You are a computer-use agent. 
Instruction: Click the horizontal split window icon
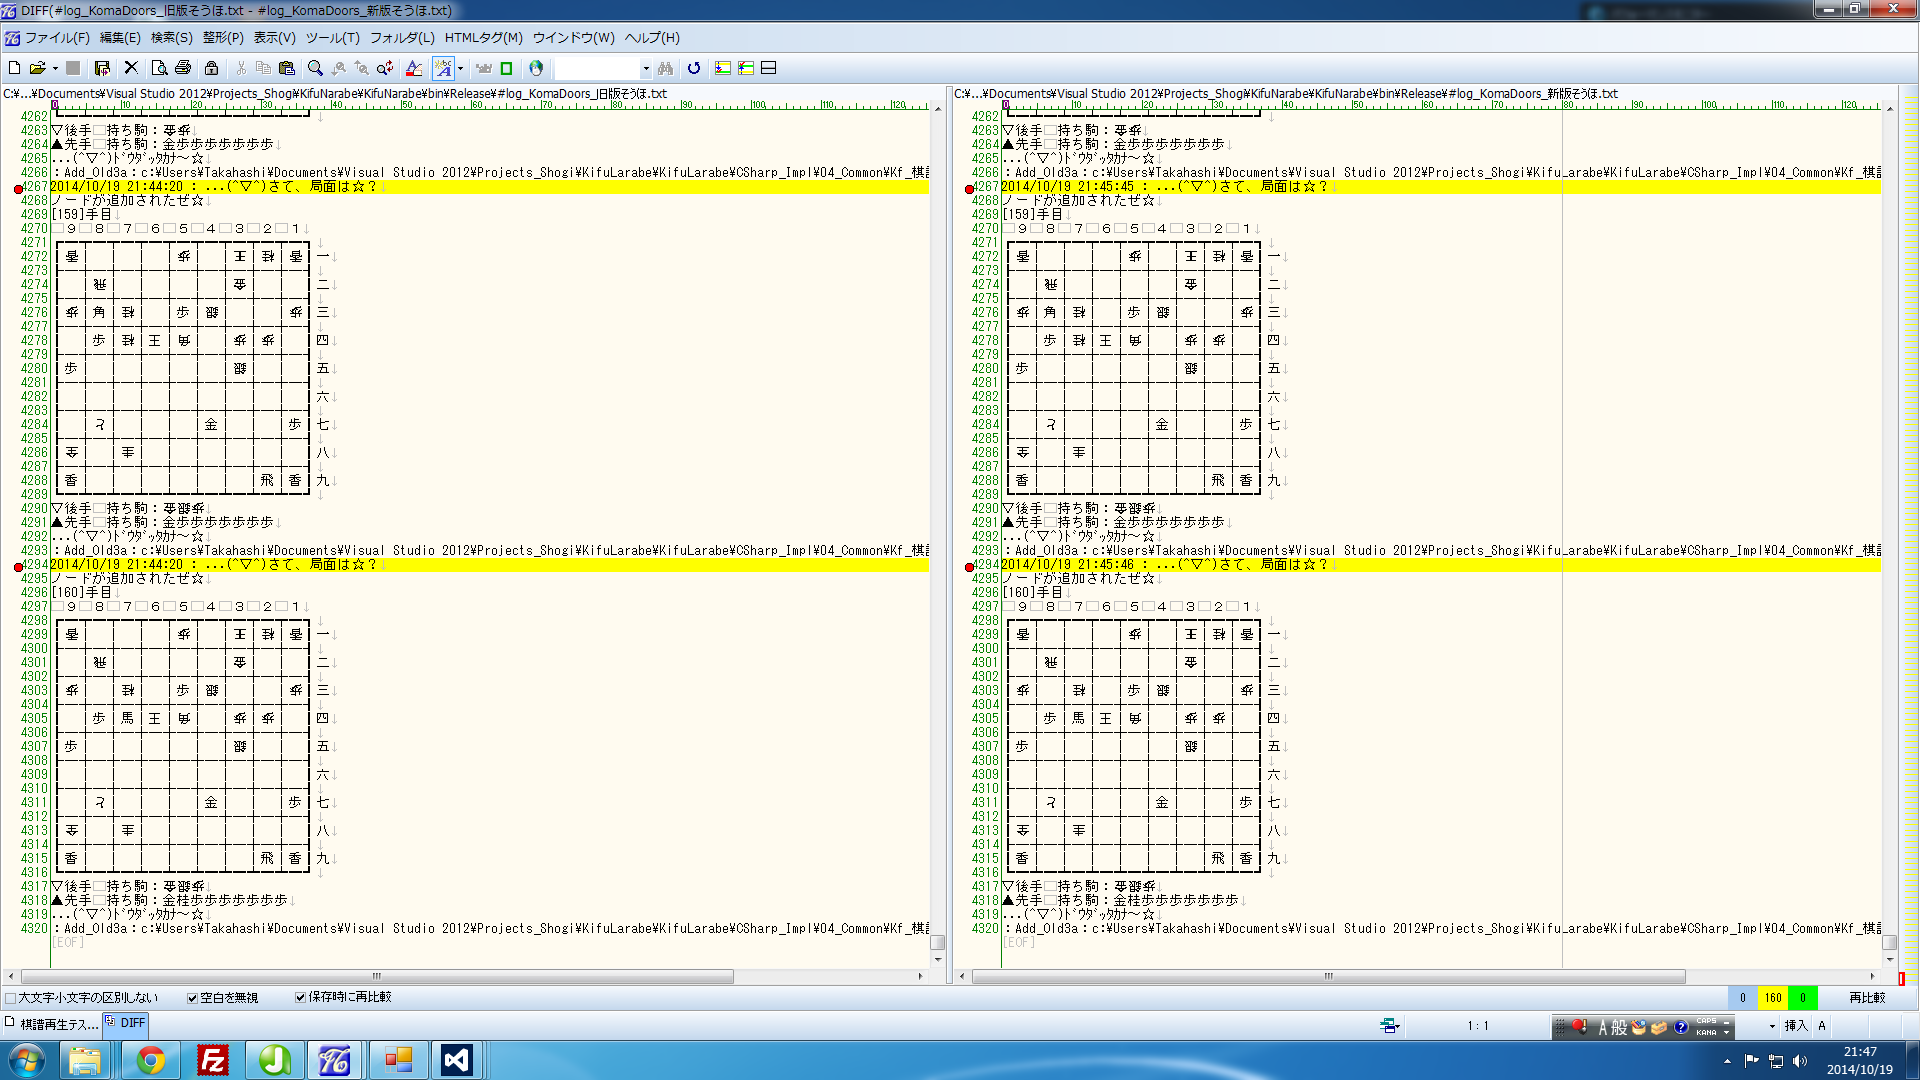click(769, 68)
